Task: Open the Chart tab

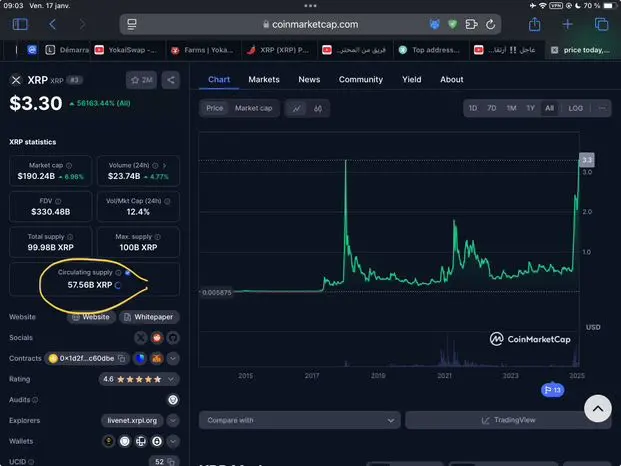Action: click(219, 80)
